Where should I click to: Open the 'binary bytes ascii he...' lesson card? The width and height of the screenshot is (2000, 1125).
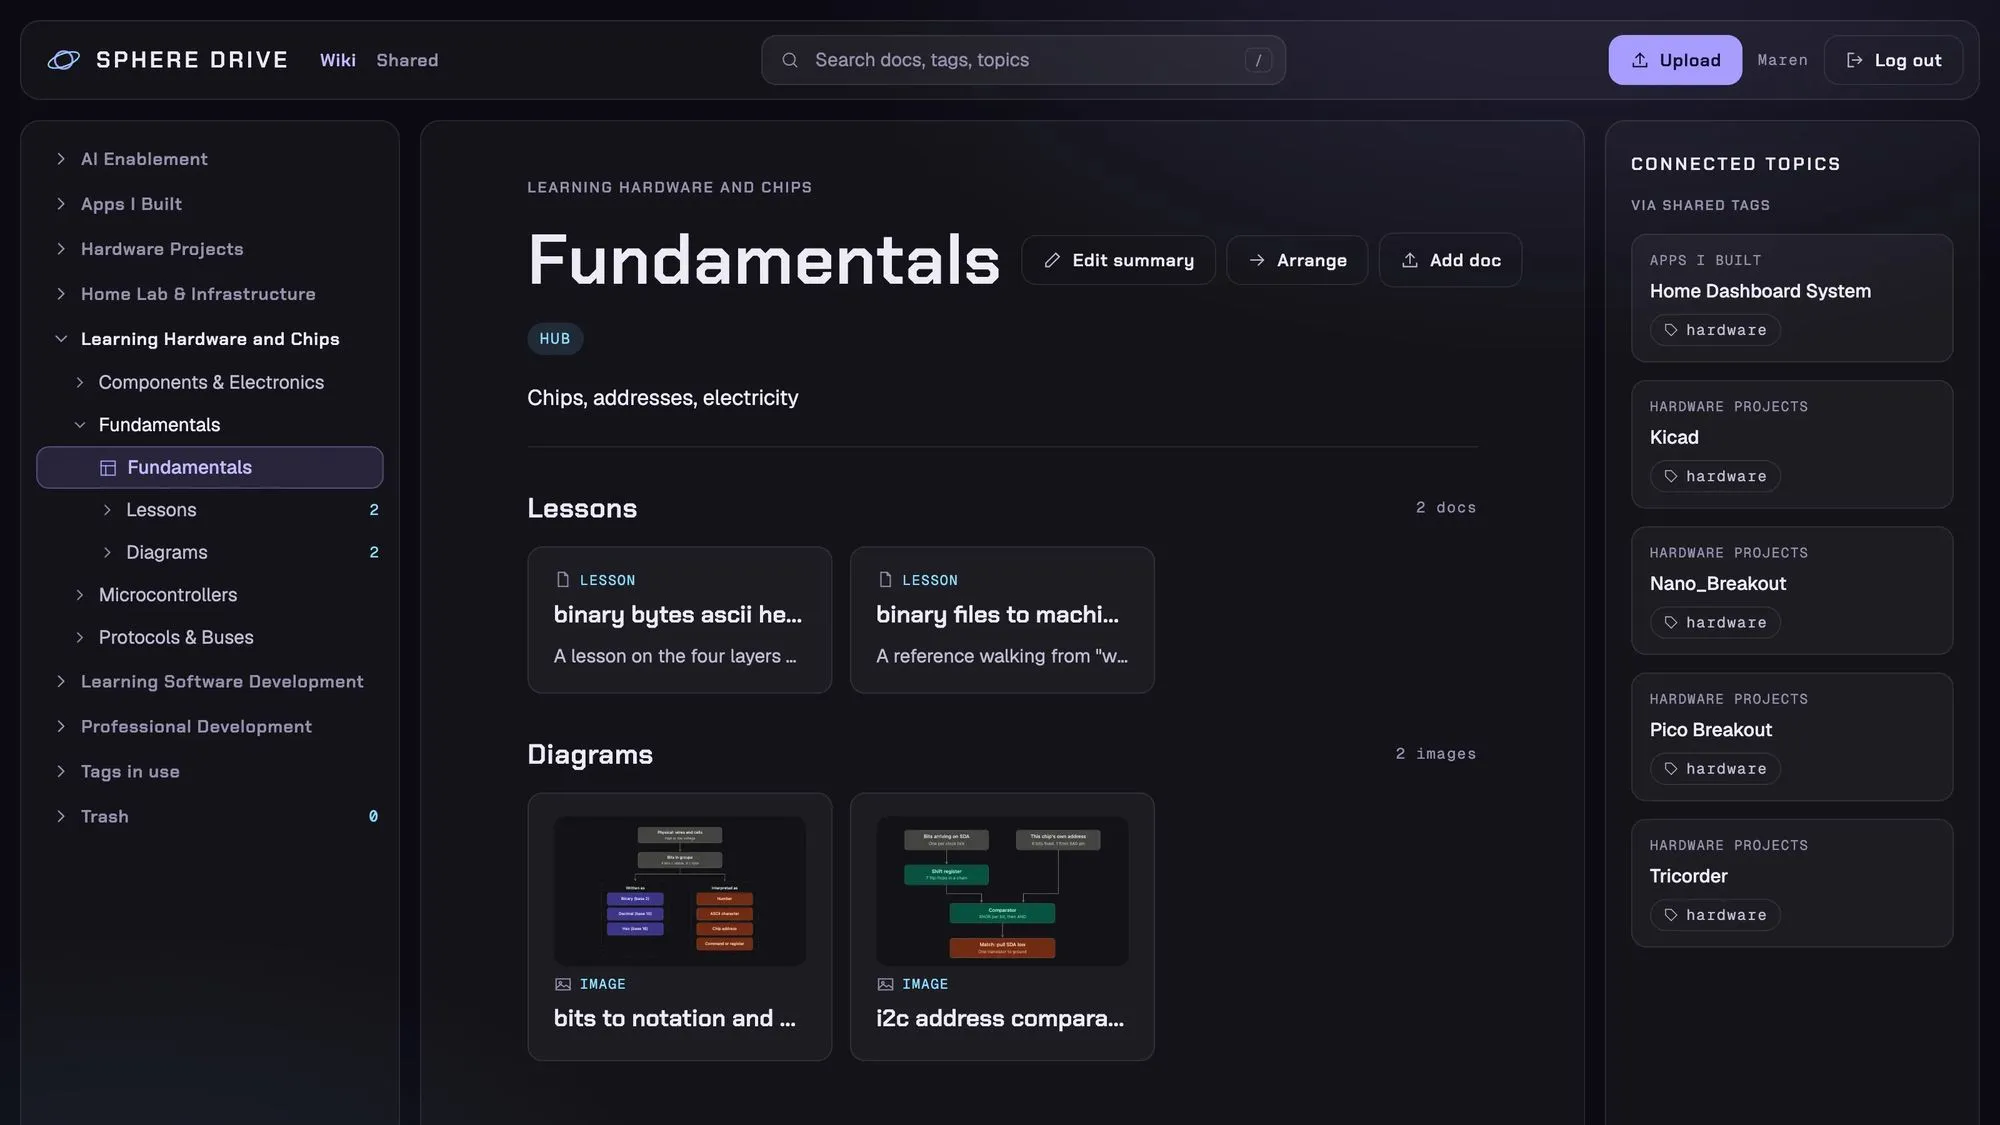click(680, 620)
